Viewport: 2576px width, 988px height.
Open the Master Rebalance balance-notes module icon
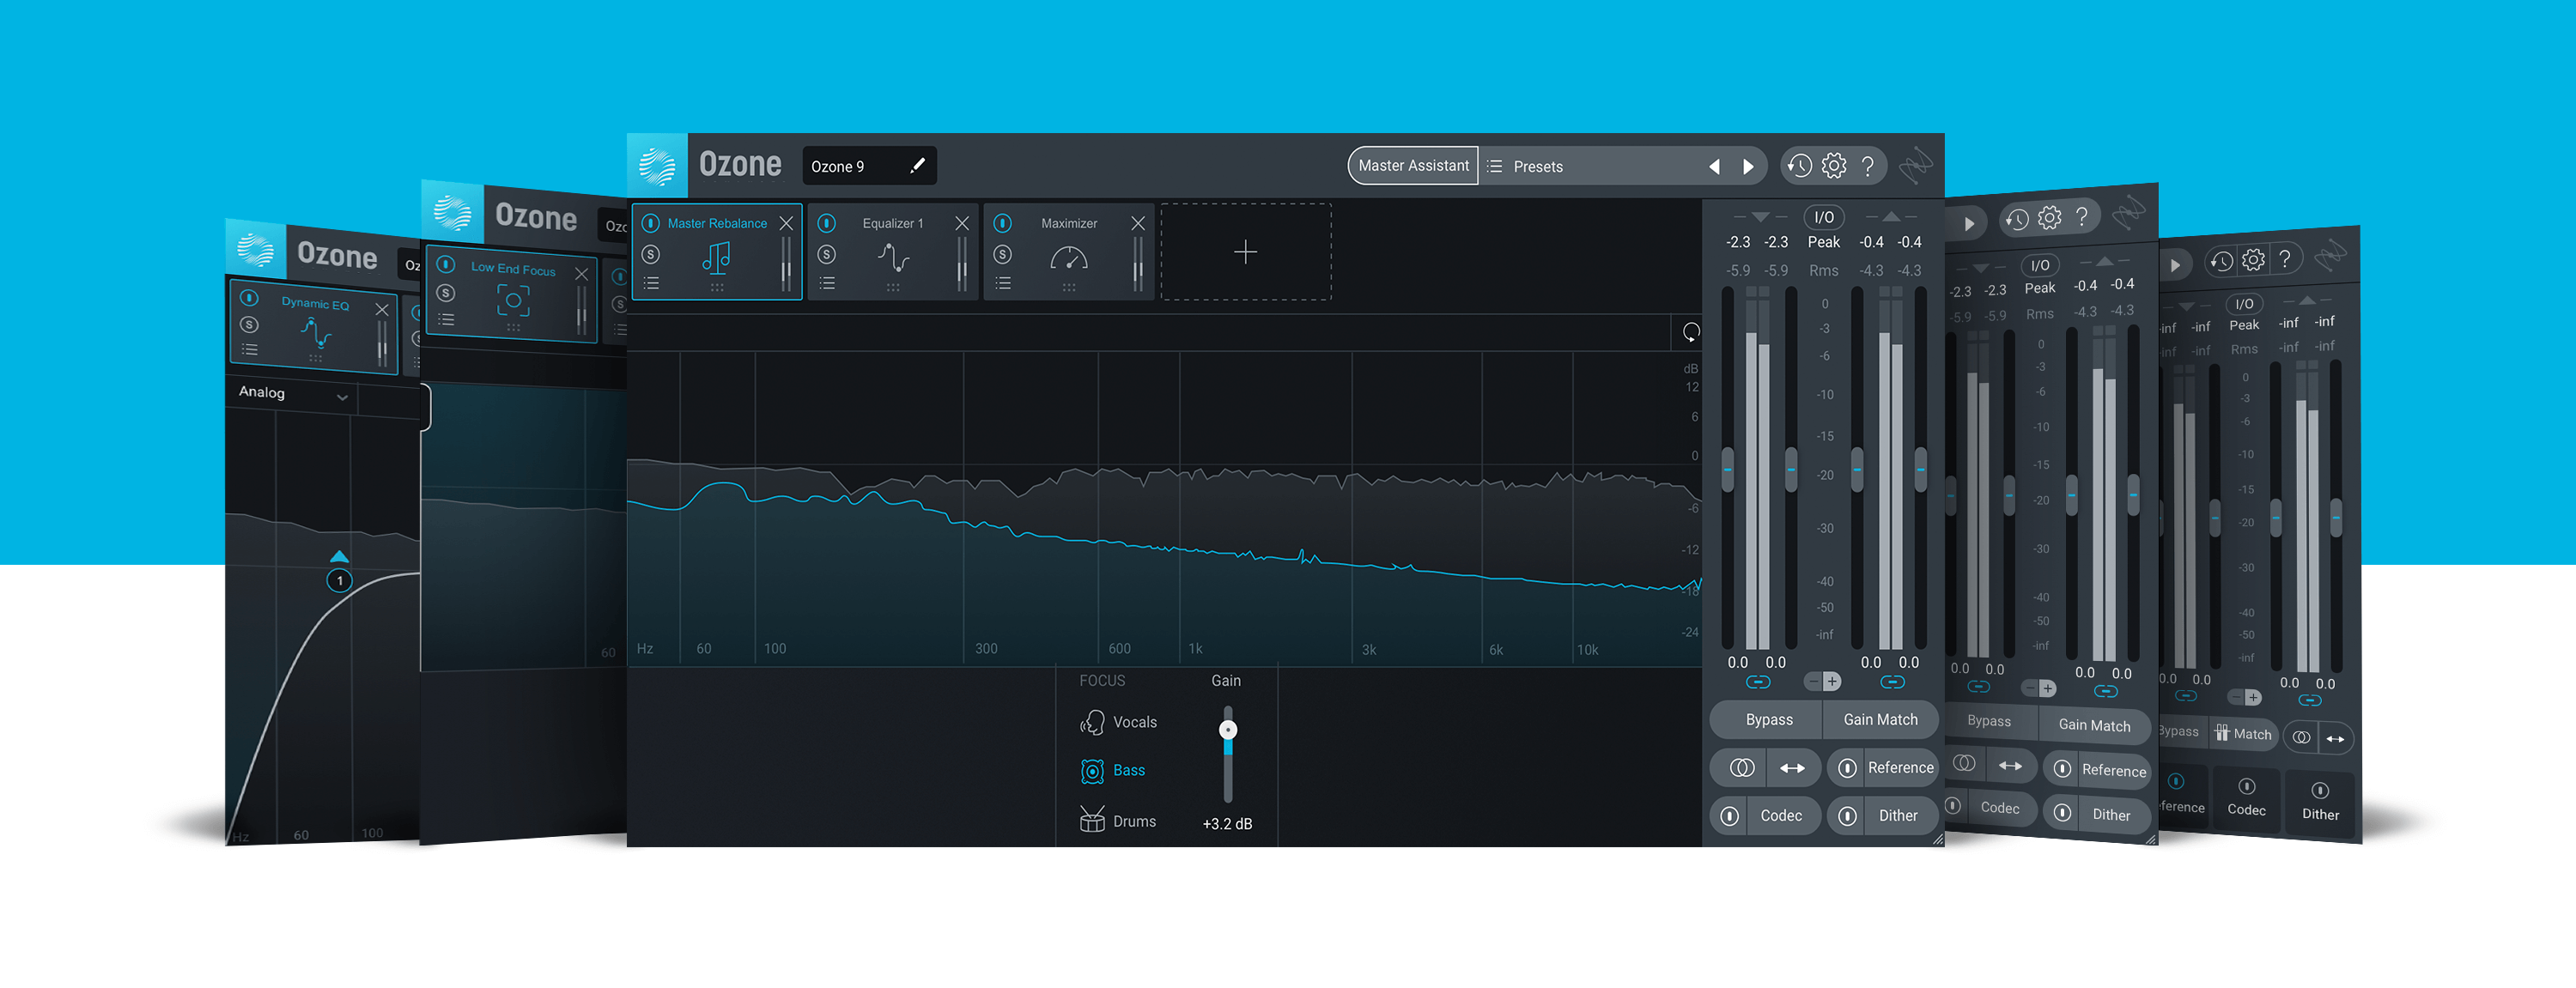[716, 259]
